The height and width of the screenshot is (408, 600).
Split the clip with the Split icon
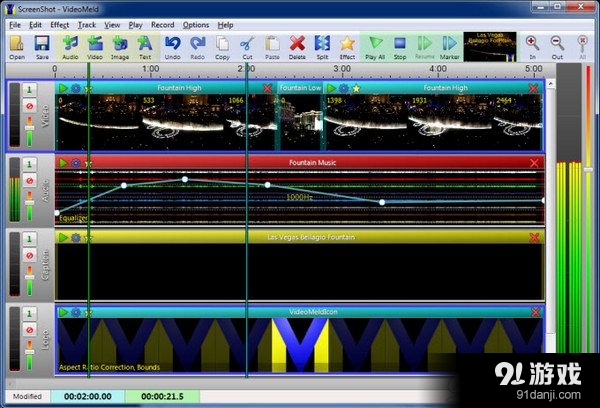coord(322,47)
